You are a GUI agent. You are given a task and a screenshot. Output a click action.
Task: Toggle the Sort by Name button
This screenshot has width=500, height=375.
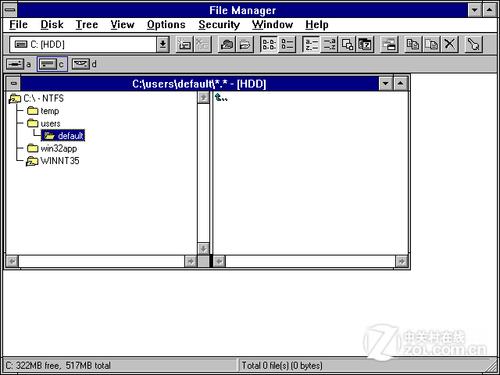[311, 44]
